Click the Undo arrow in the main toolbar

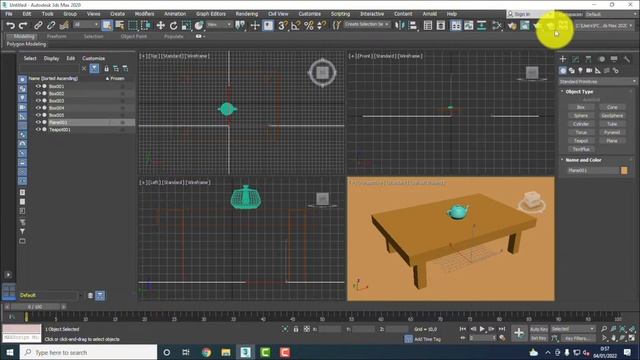pyautogui.click(x=10, y=25)
